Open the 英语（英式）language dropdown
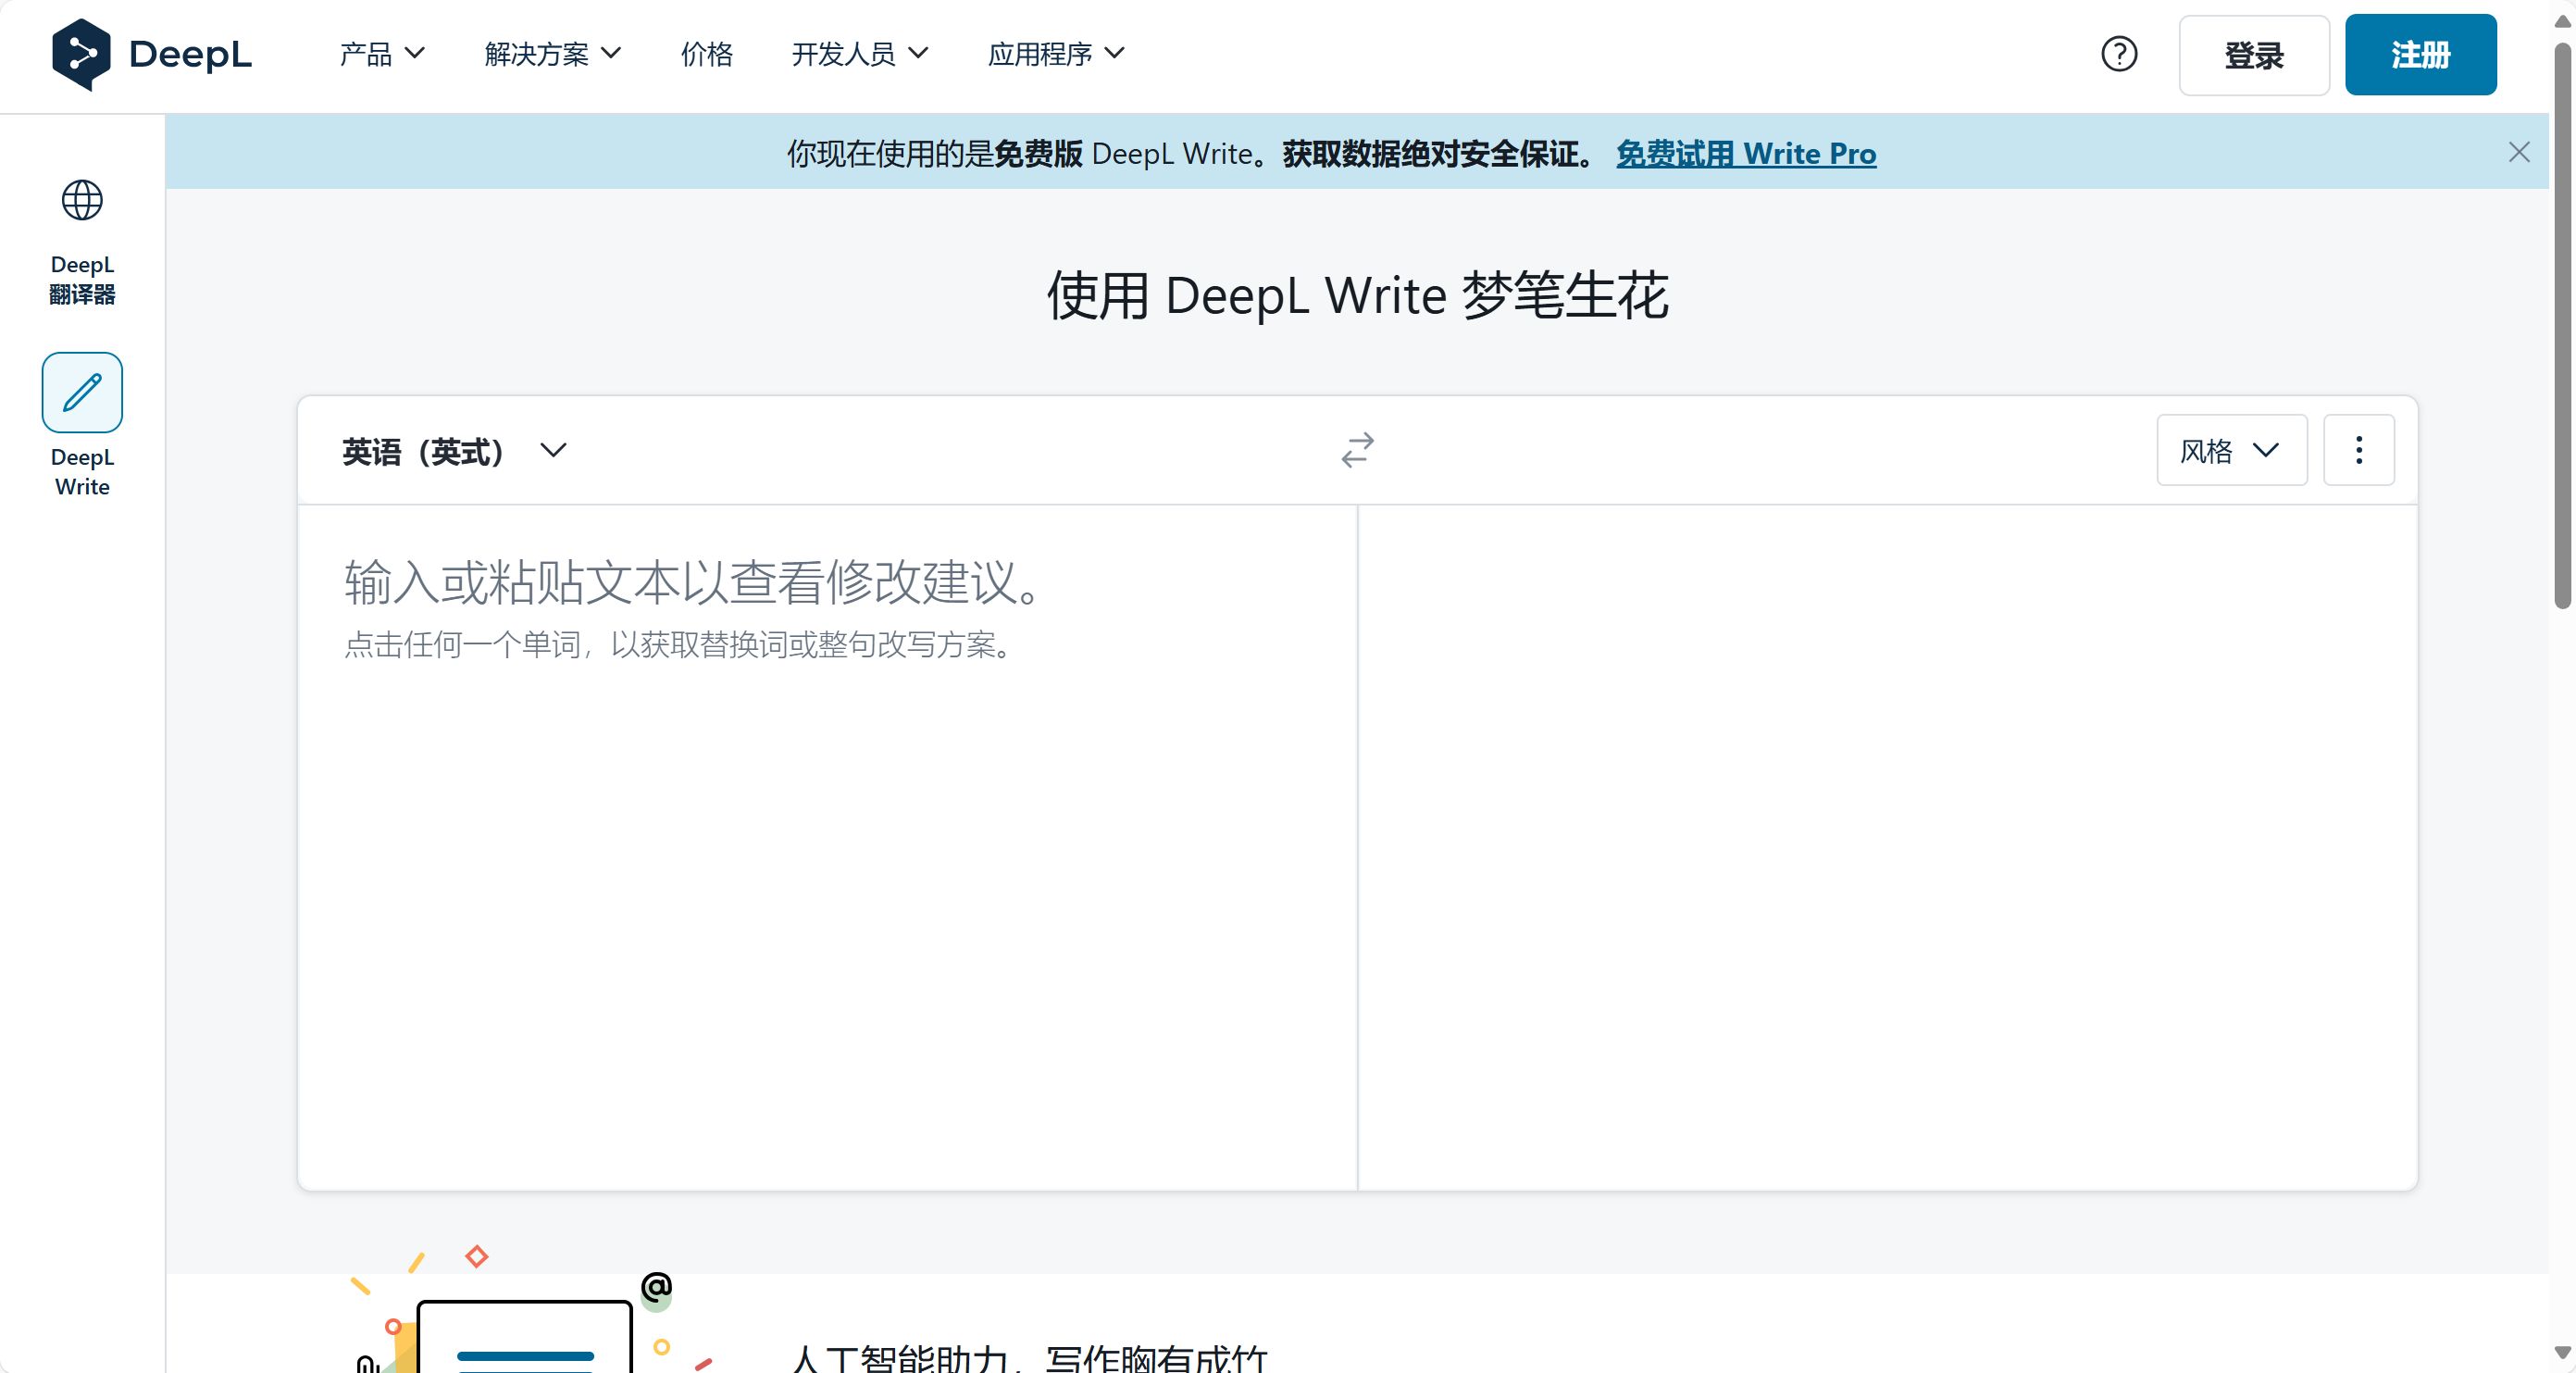This screenshot has height=1373, width=2576. [x=455, y=451]
